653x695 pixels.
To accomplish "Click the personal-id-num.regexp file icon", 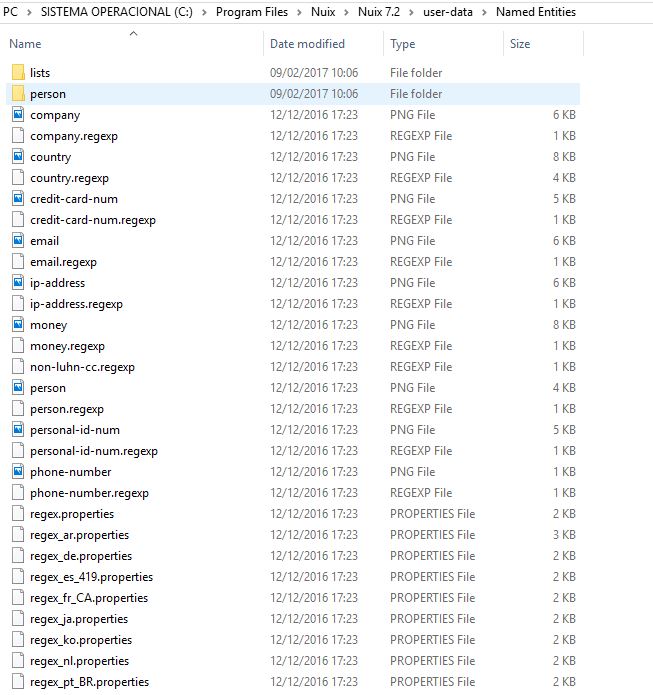I will tap(18, 451).
